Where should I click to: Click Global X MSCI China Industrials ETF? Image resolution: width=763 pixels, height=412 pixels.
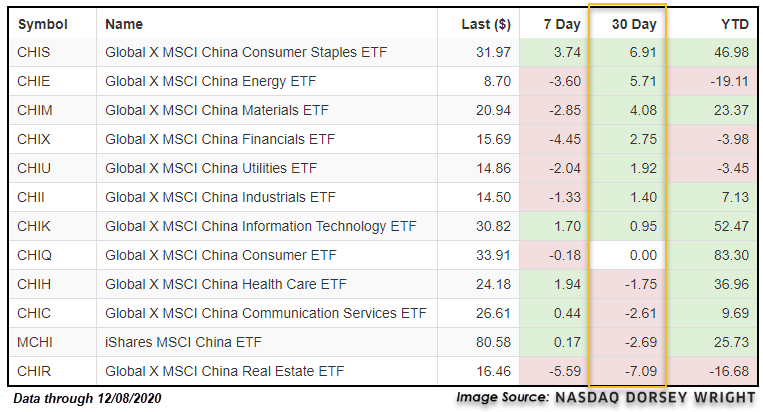220,197
